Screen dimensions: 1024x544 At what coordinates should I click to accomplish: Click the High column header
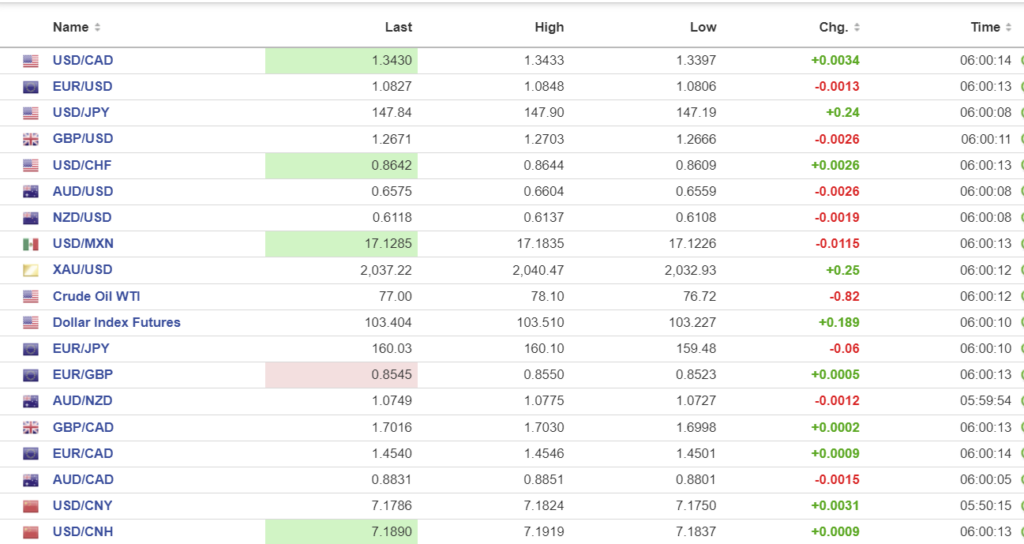(549, 28)
